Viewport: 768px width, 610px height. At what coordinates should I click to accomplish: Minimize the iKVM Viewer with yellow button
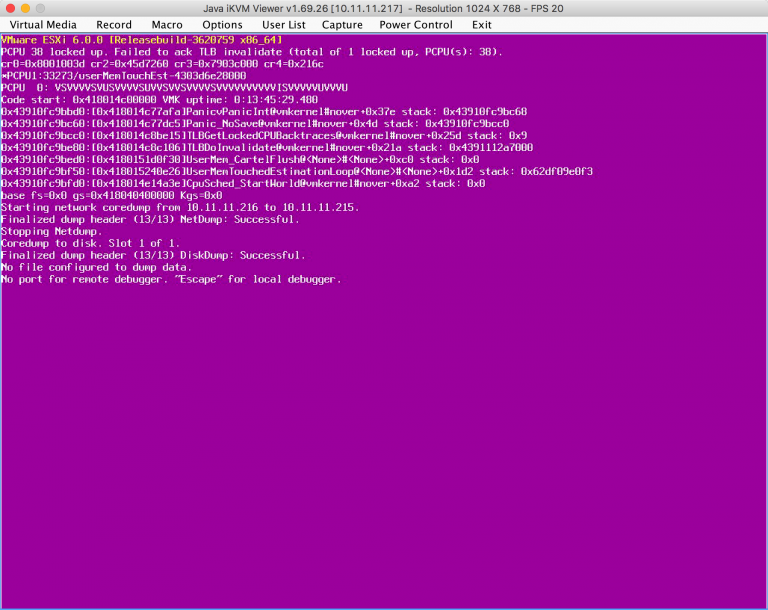tap(28, 7)
